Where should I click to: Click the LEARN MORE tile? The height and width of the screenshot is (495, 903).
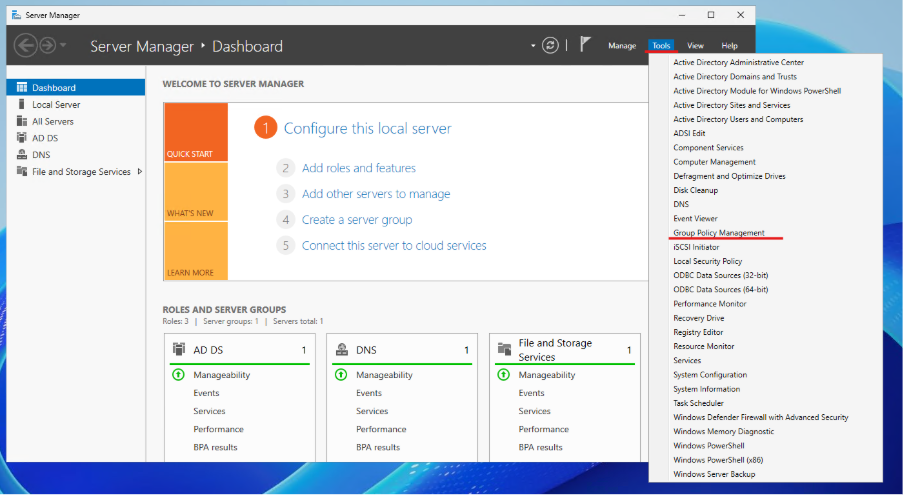click(195, 250)
